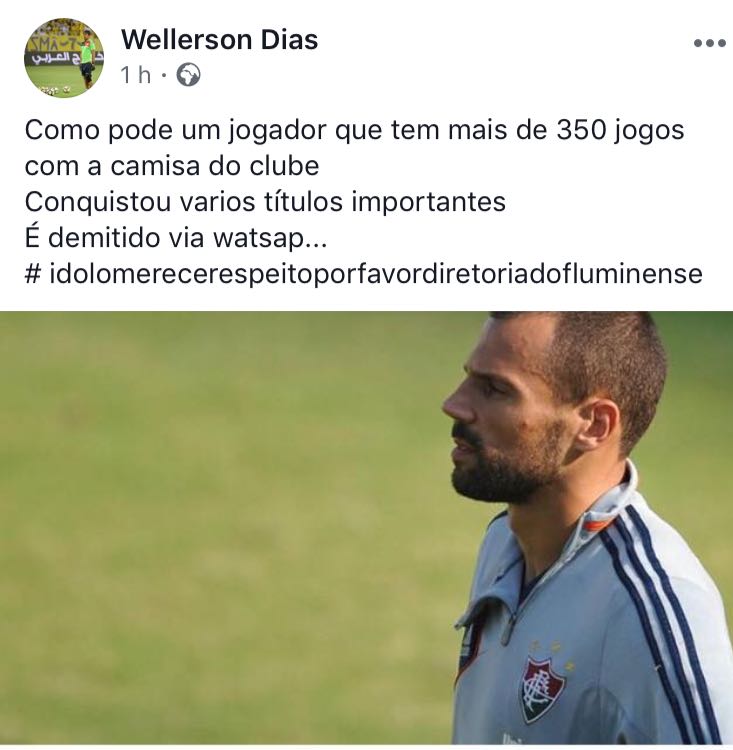Click the line "É demitido via watsap..."
The image size is (733, 750).
[176, 238]
